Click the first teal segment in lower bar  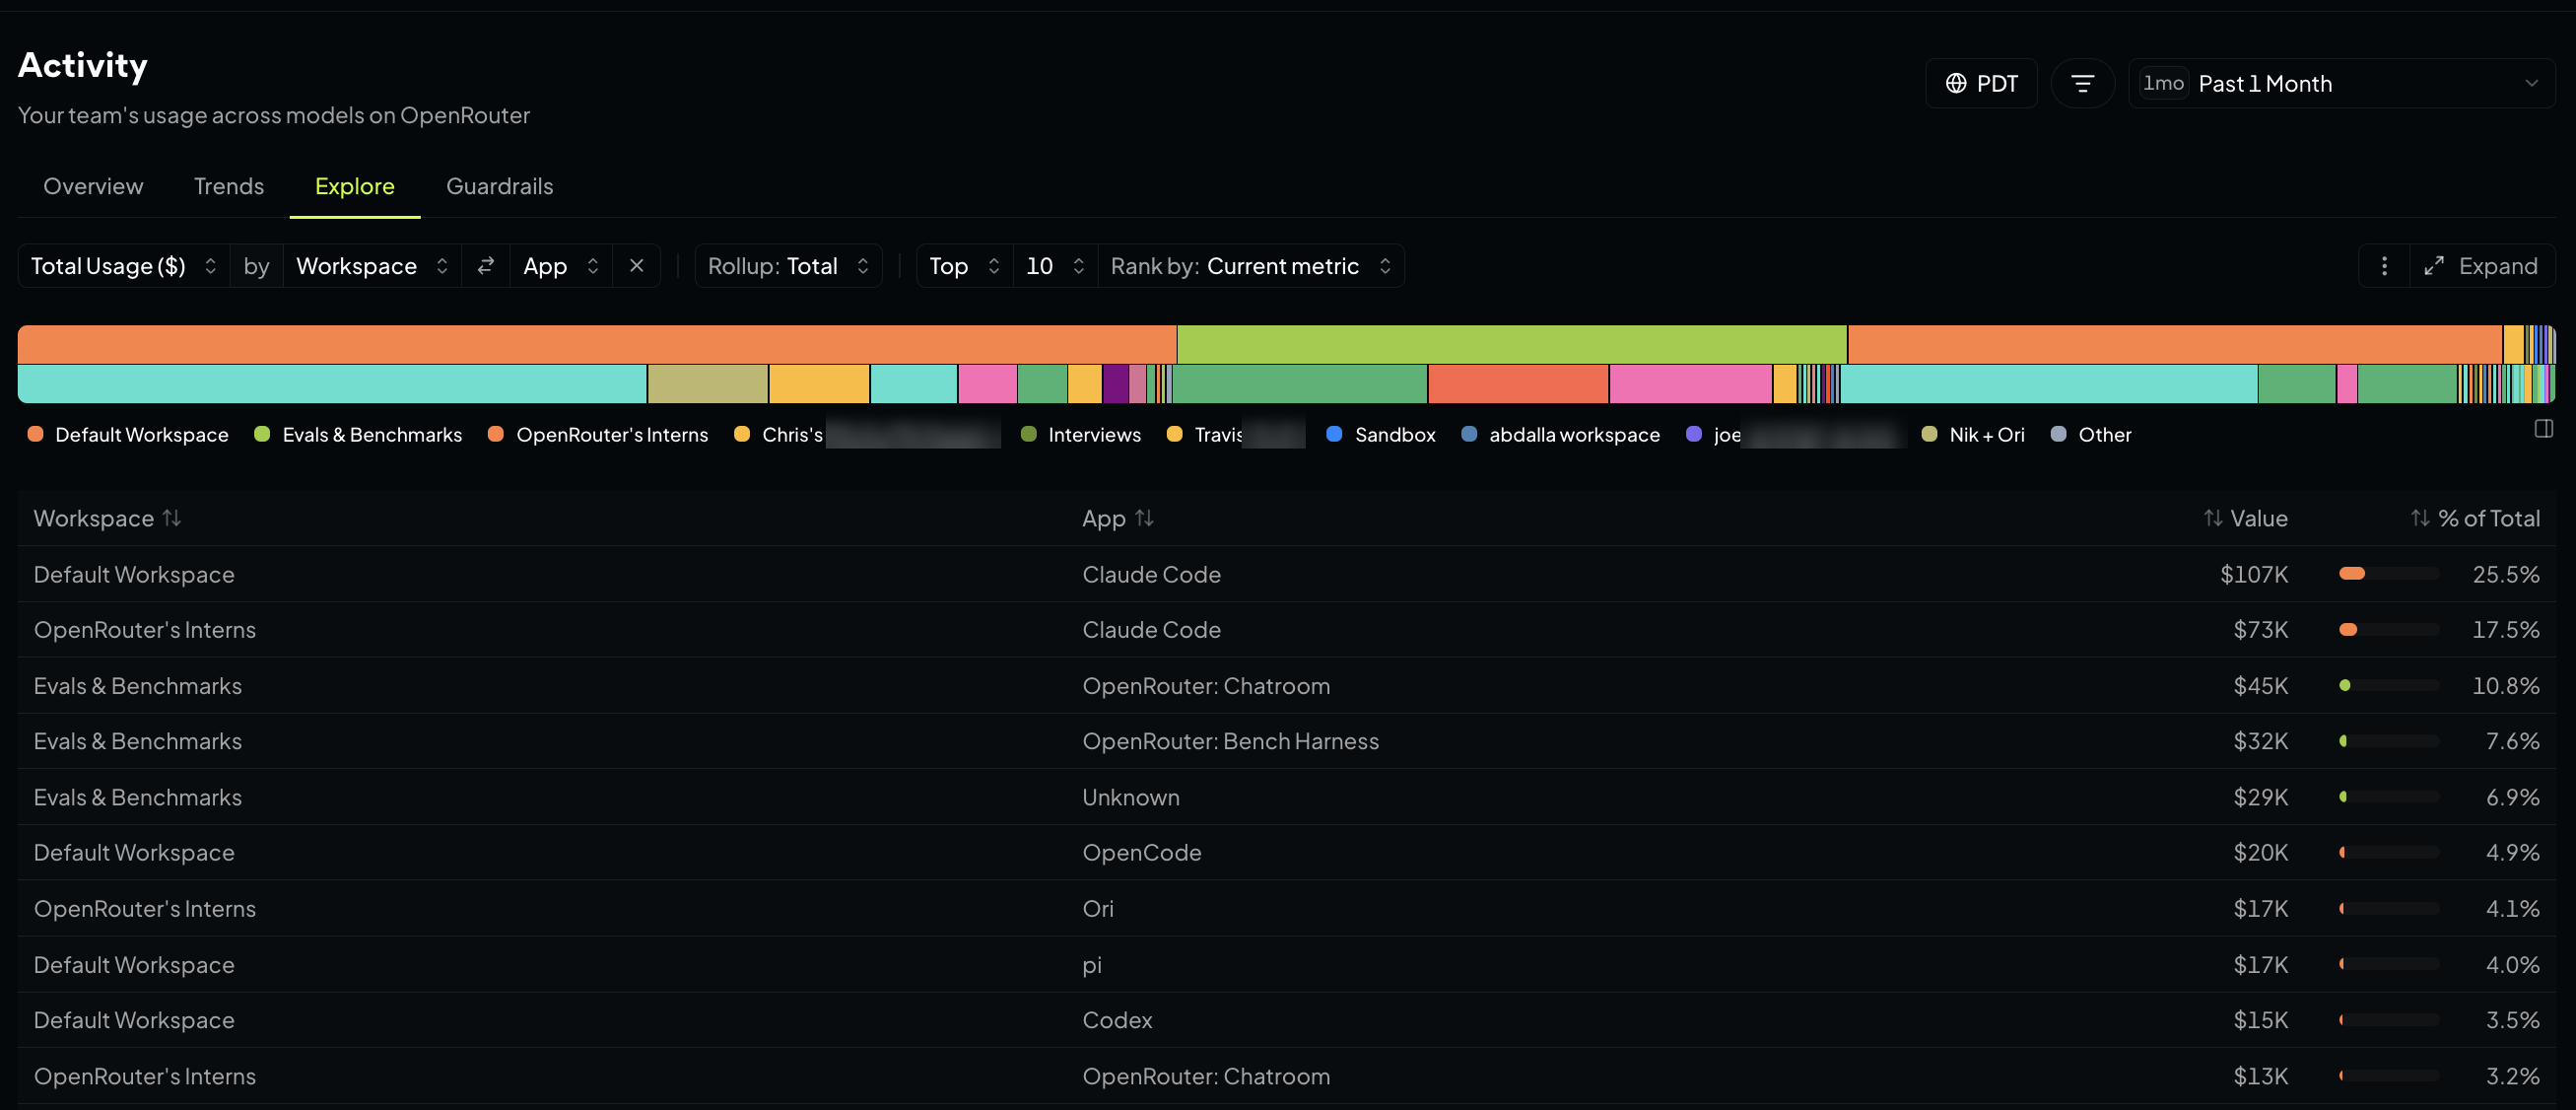click(332, 384)
